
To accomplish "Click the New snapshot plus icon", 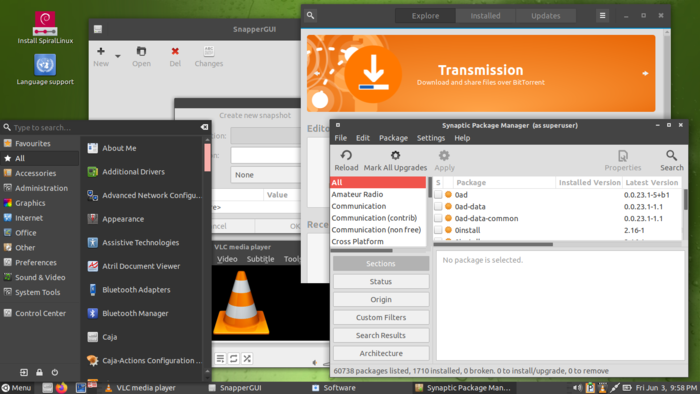I will point(101,51).
